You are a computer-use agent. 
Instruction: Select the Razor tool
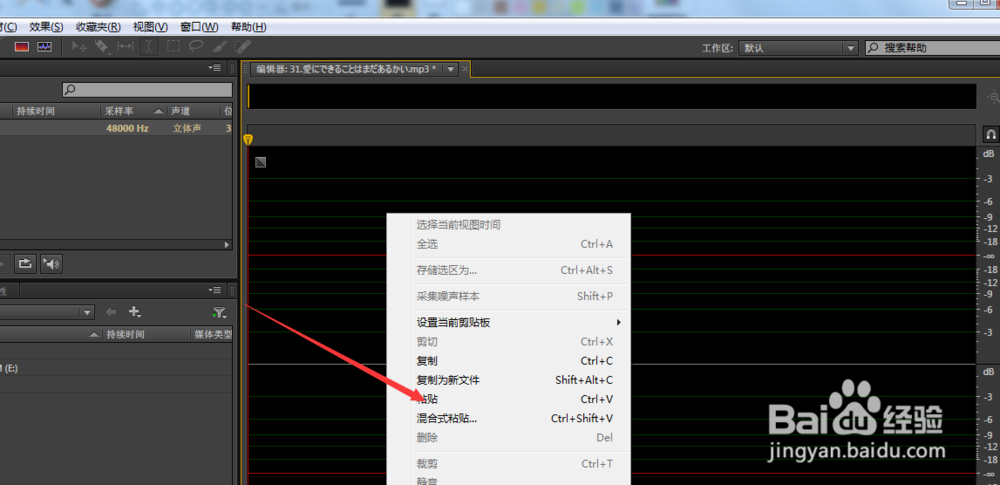[101, 47]
